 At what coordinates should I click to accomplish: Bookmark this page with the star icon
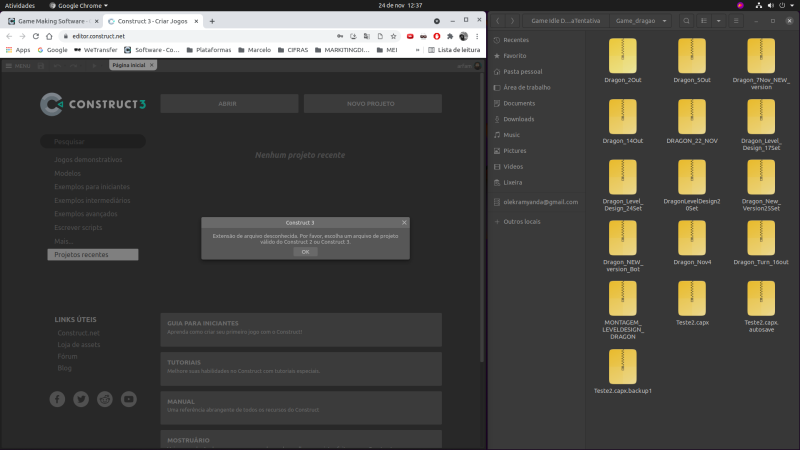(393, 36)
